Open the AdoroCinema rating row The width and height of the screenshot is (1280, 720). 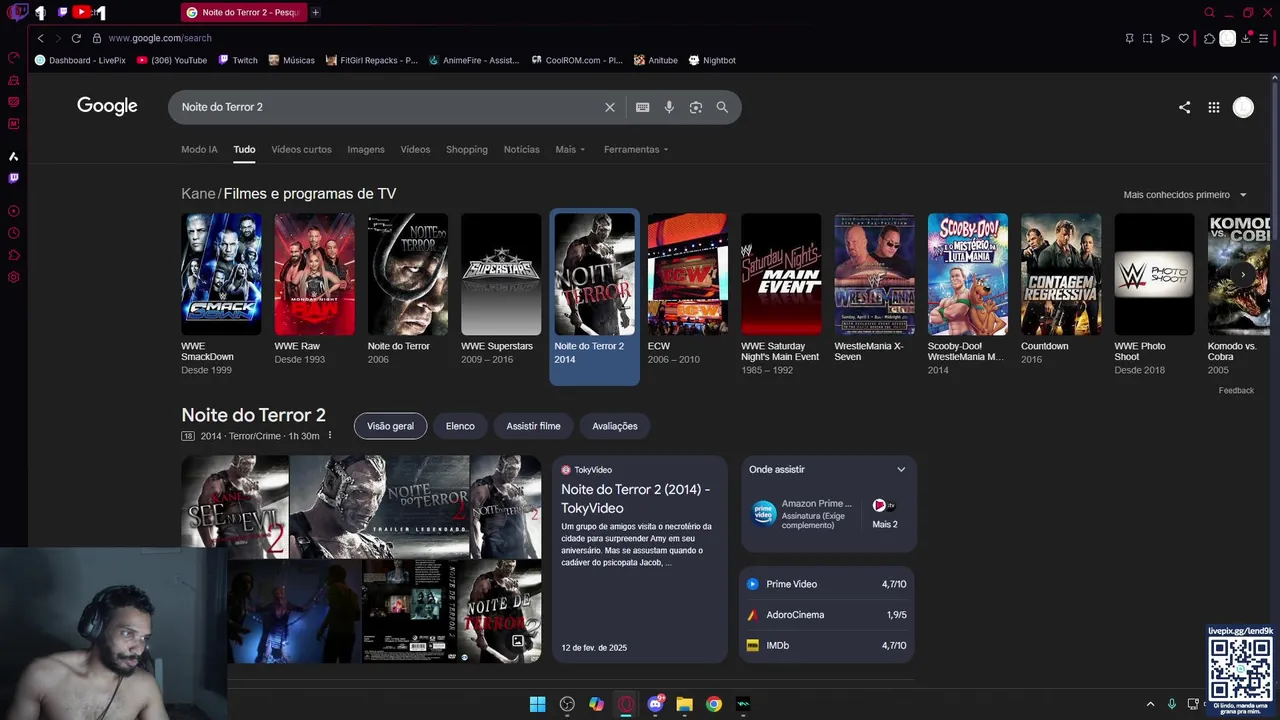[x=827, y=615]
